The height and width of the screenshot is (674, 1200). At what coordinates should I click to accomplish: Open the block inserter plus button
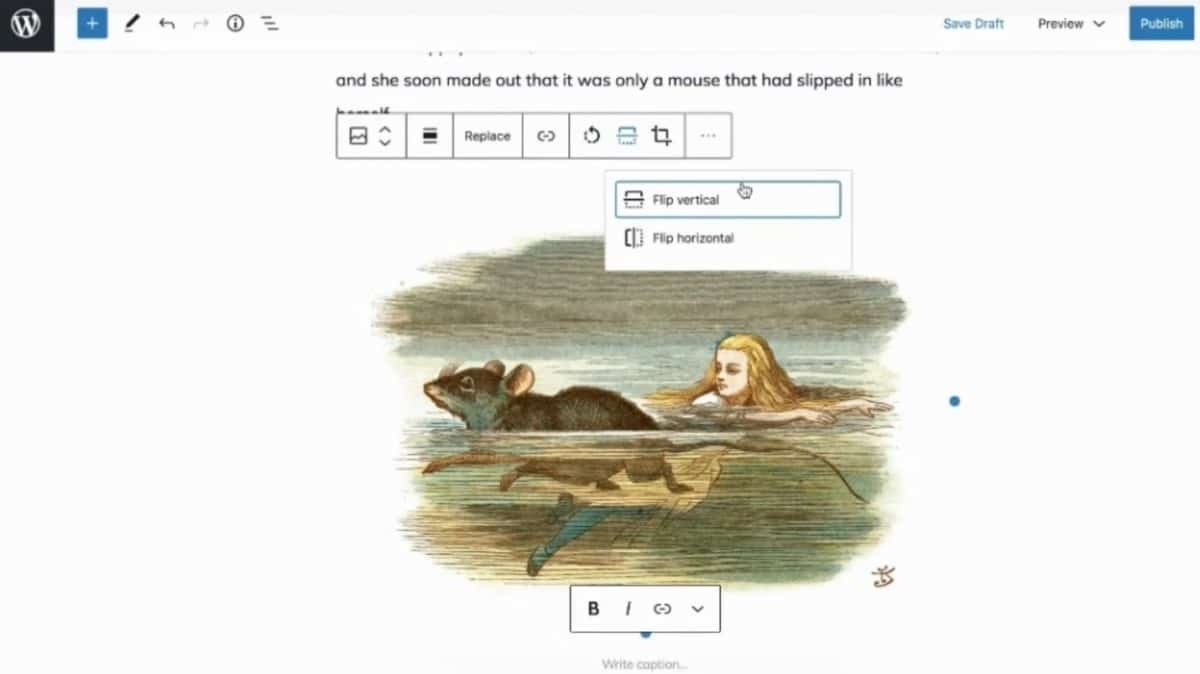(92, 24)
